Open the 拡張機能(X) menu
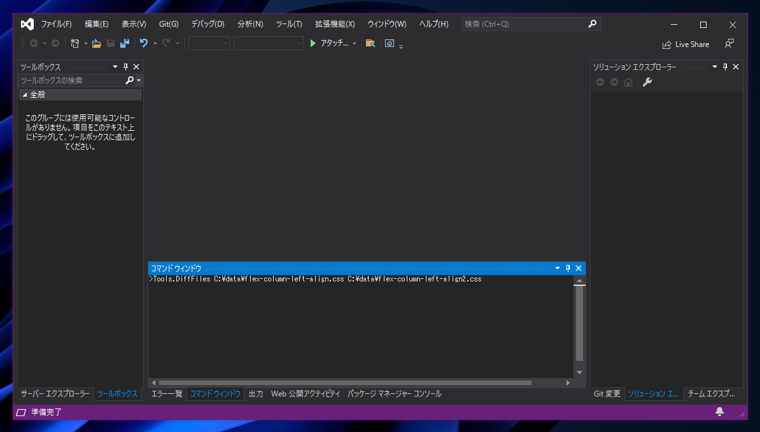Viewport: 760px width, 432px height. (334, 24)
